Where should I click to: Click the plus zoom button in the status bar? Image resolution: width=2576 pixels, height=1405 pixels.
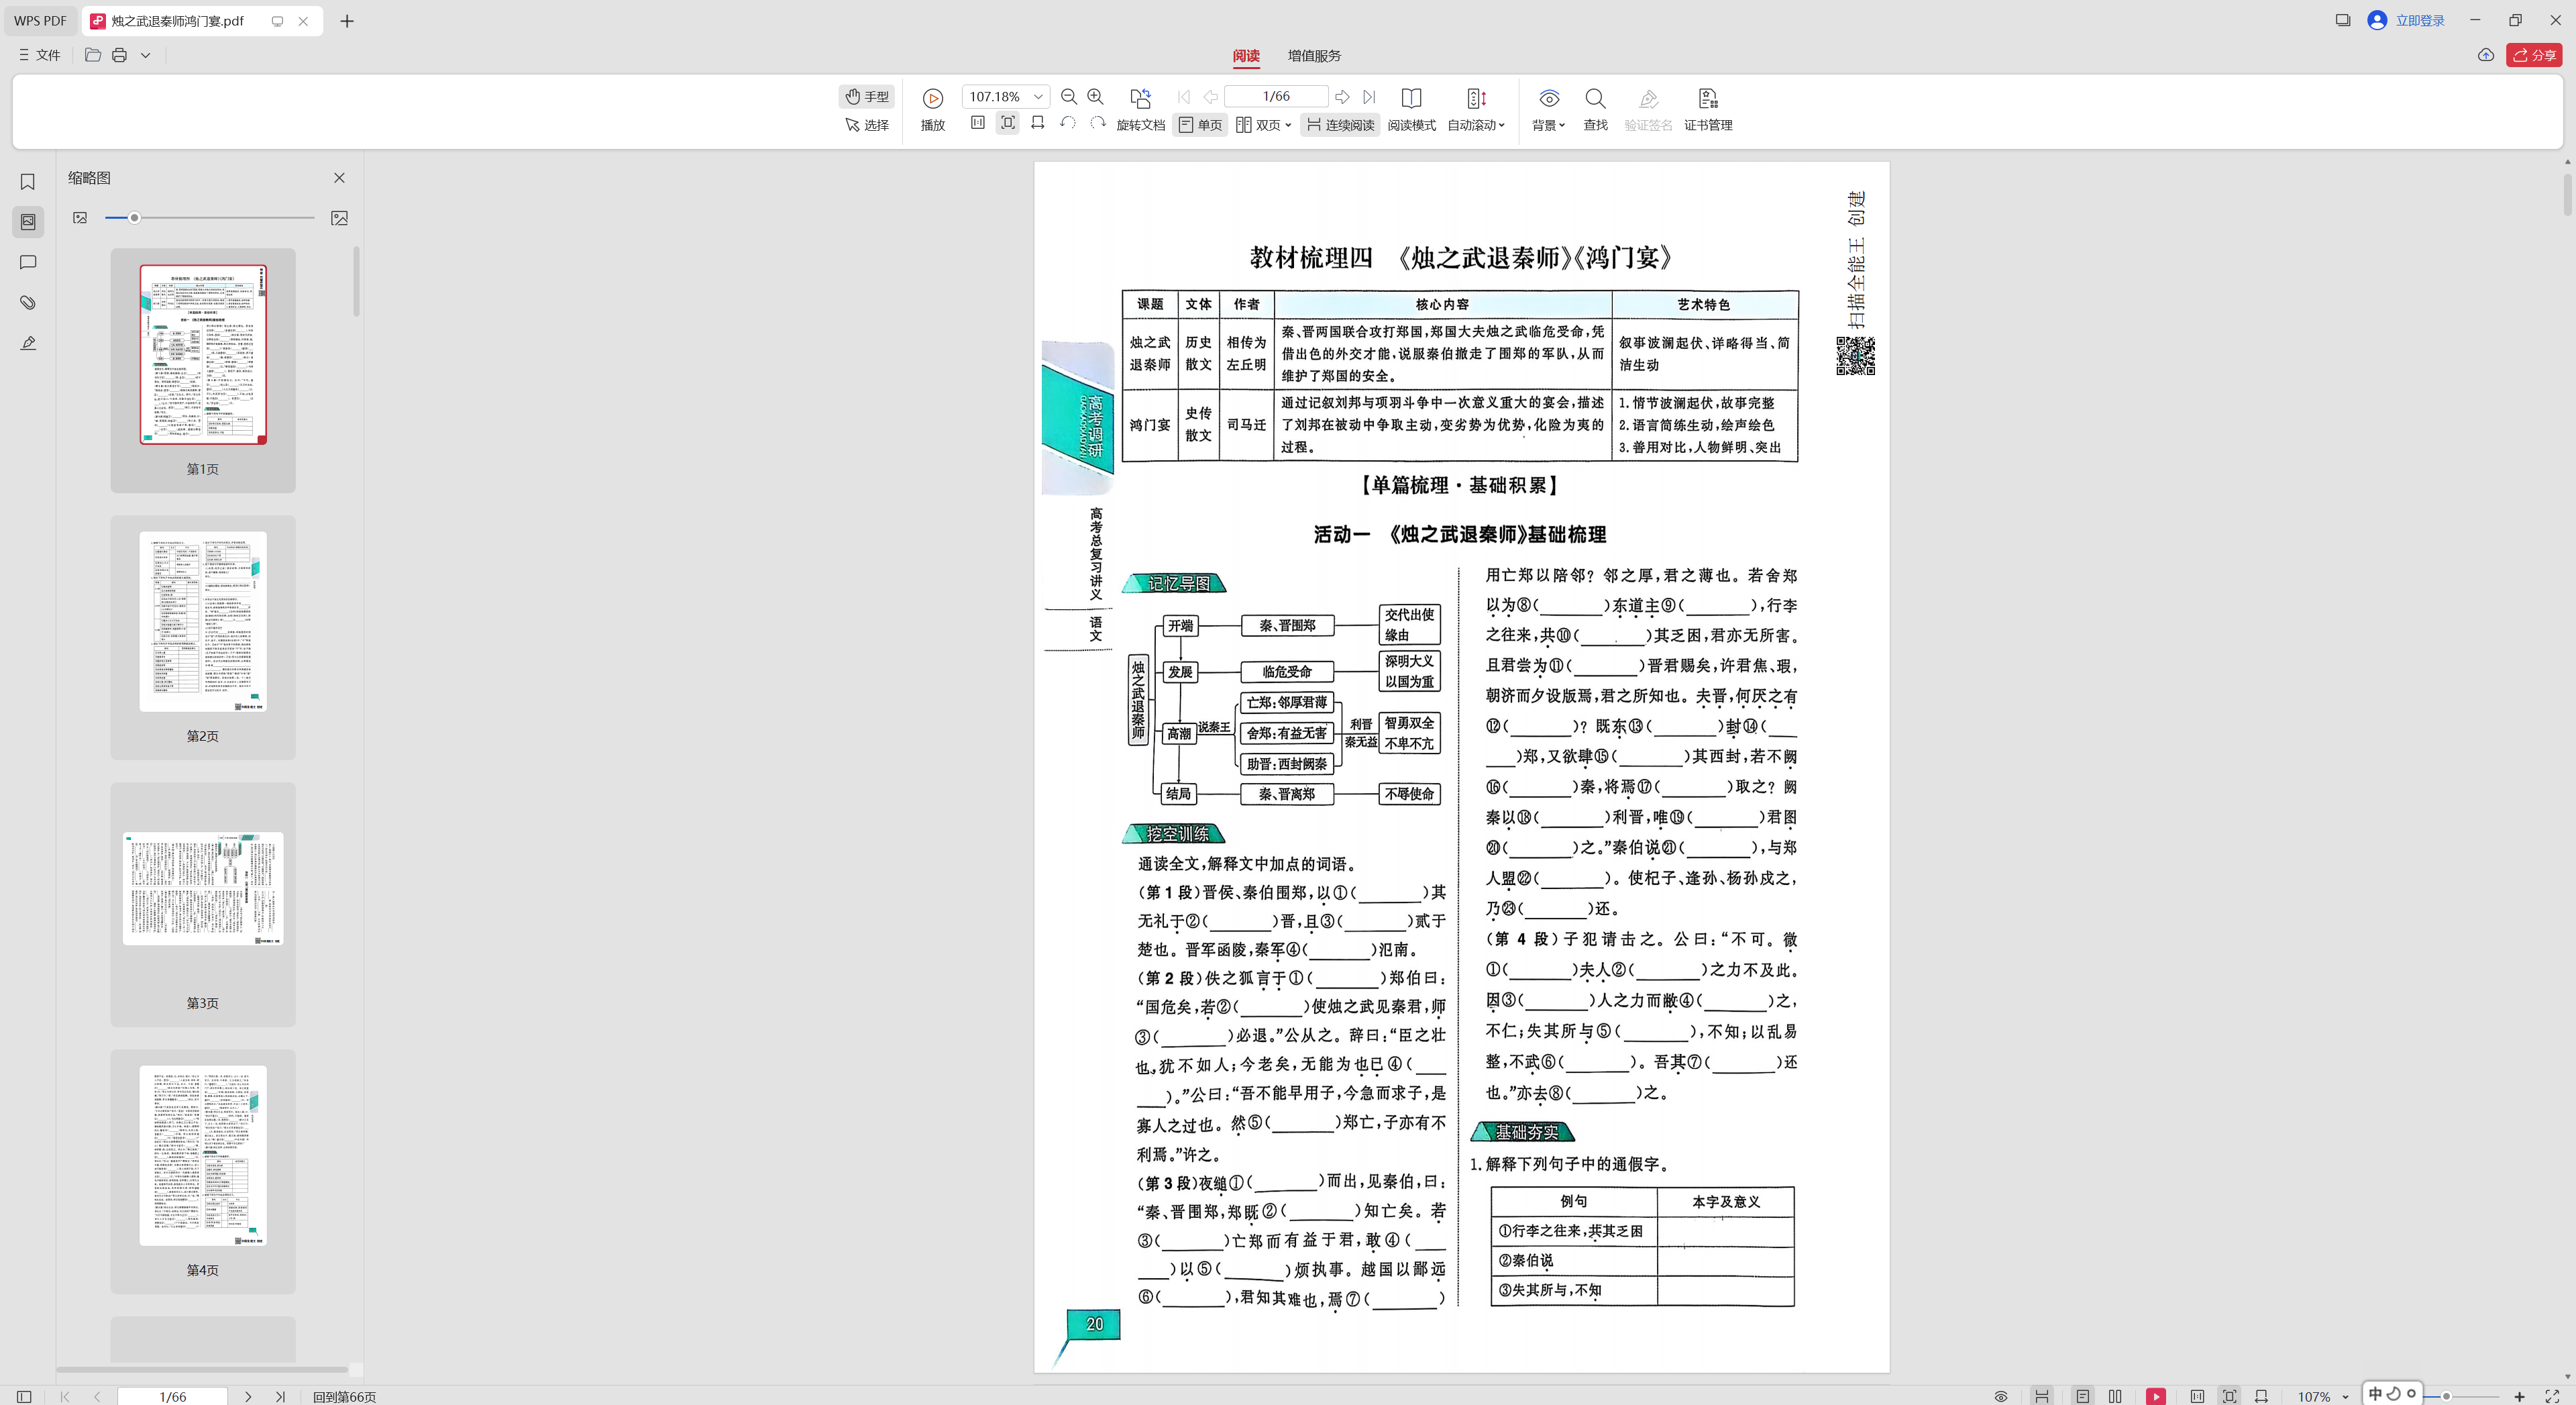point(2519,1396)
